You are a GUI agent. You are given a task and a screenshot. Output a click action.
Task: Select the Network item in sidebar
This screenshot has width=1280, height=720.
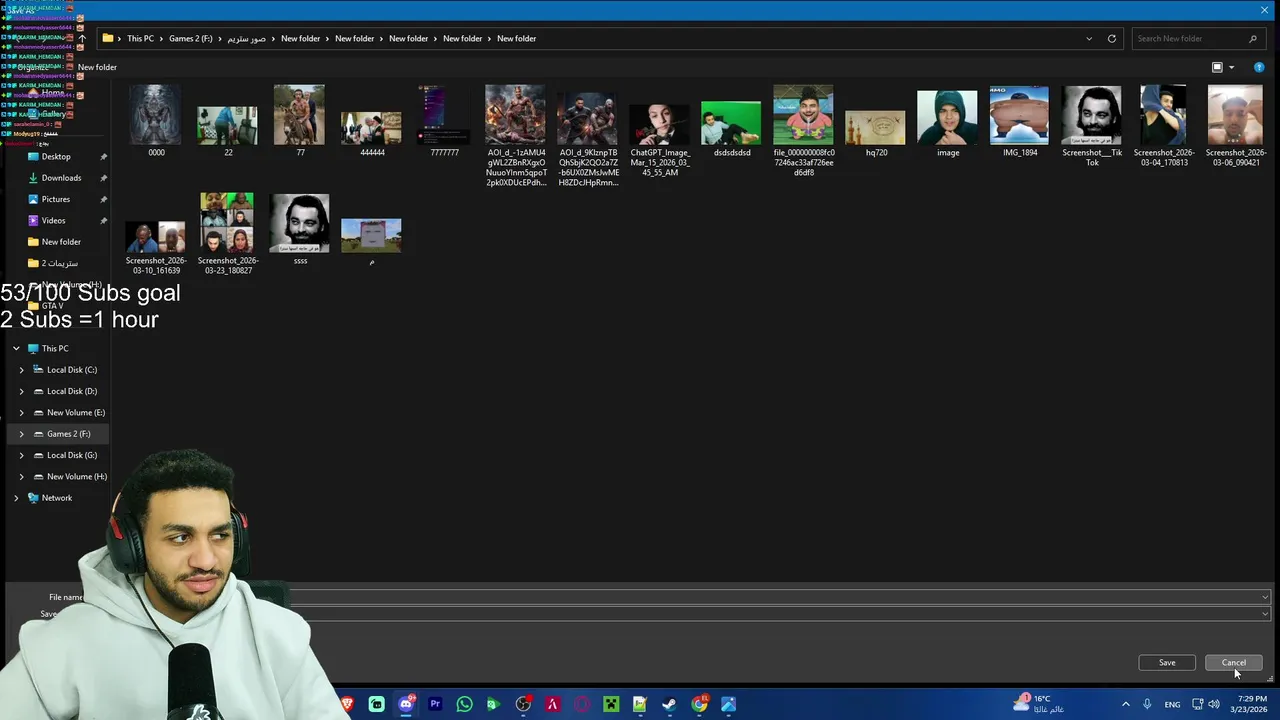tap(57, 498)
